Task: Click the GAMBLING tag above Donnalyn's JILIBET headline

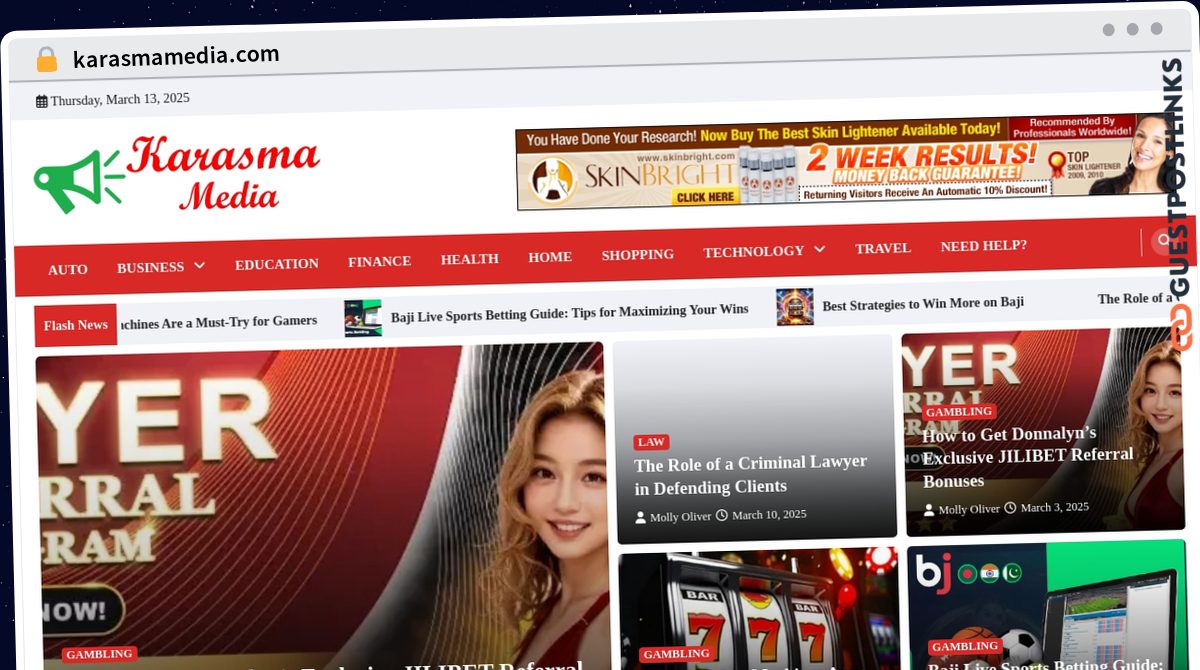Action: pyautogui.click(x=959, y=412)
